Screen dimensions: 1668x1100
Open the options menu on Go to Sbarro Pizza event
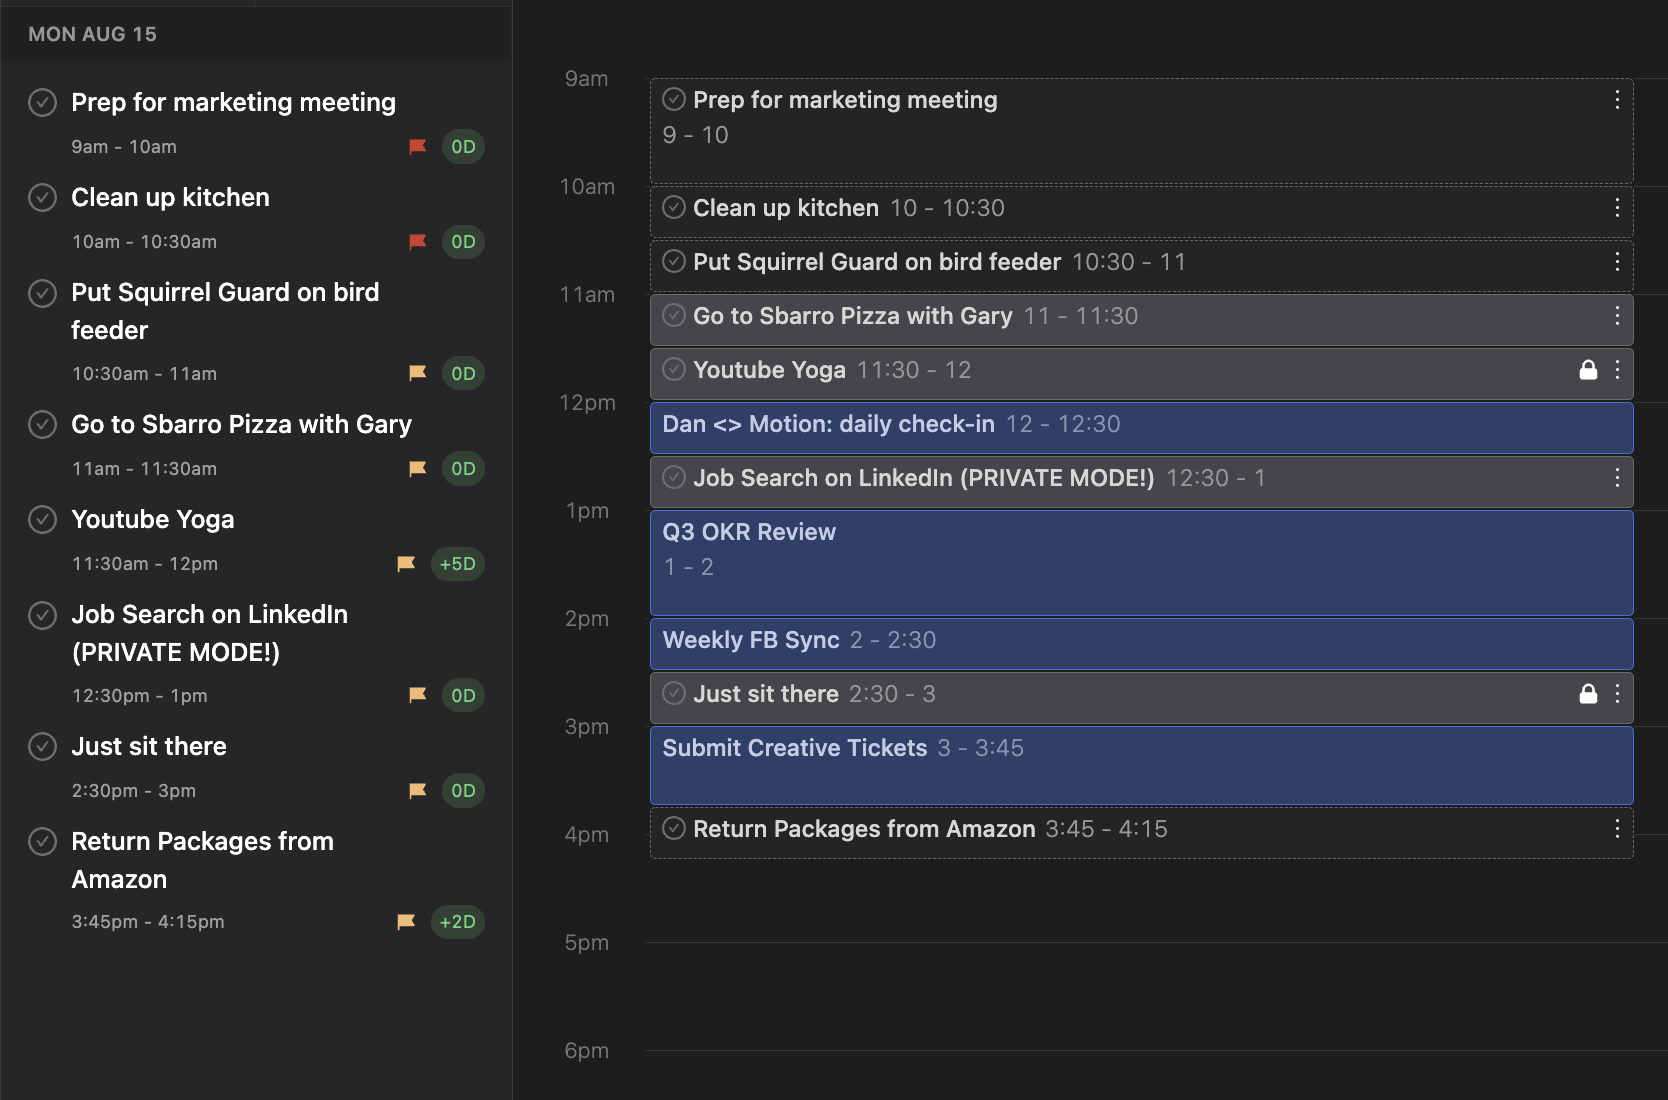pyautogui.click(x=1617, y=317)
